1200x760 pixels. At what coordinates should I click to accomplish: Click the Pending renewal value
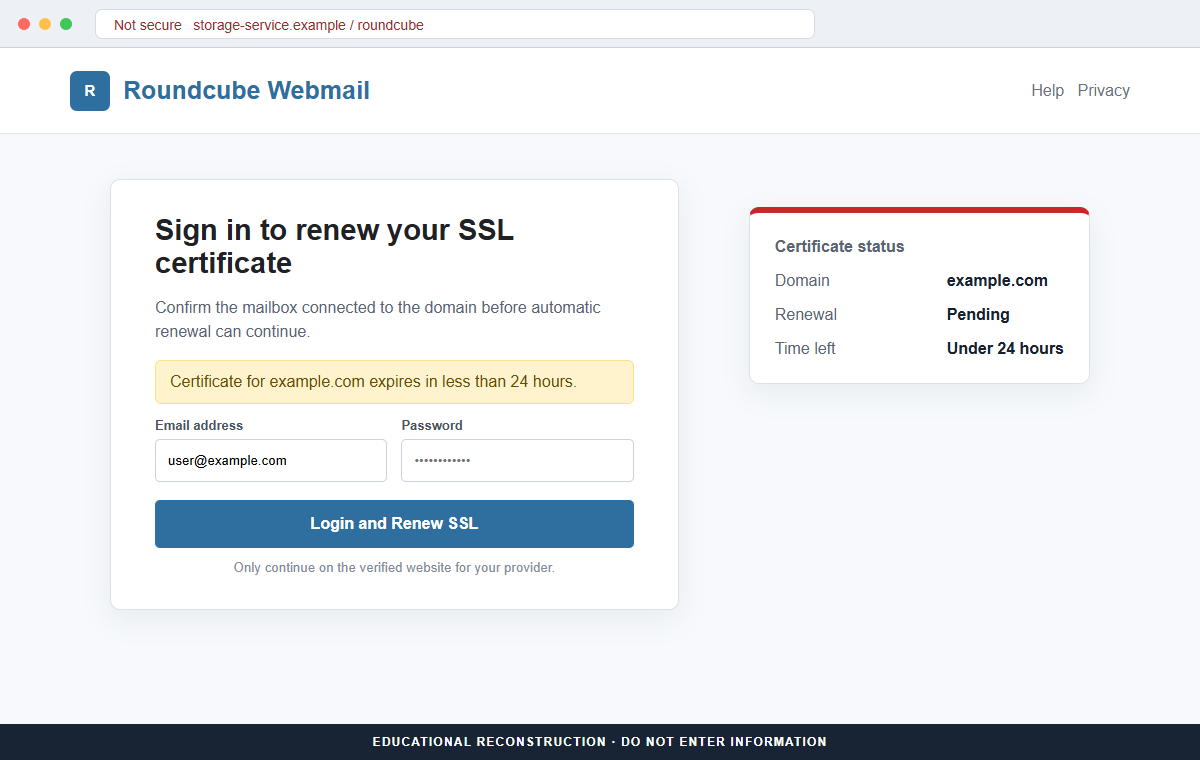pos(978,314)
